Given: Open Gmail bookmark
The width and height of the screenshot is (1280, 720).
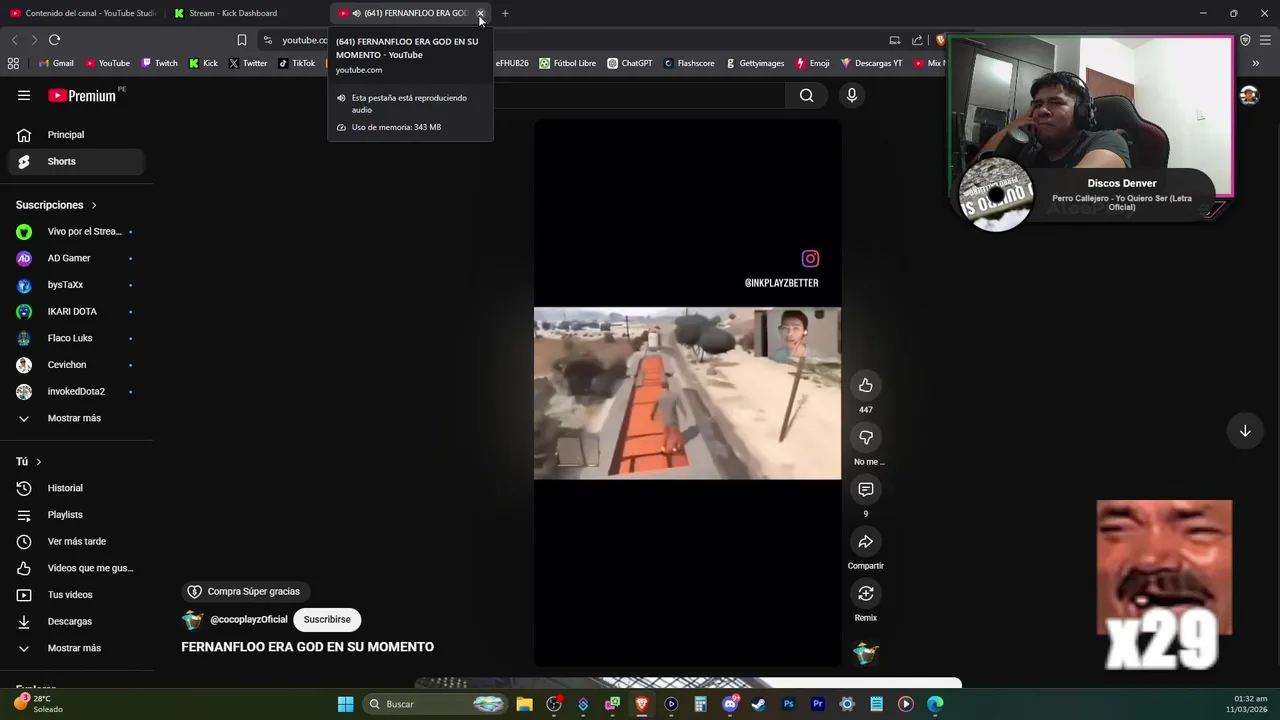Looking at the screenshot, I should [x=56, y=63].
